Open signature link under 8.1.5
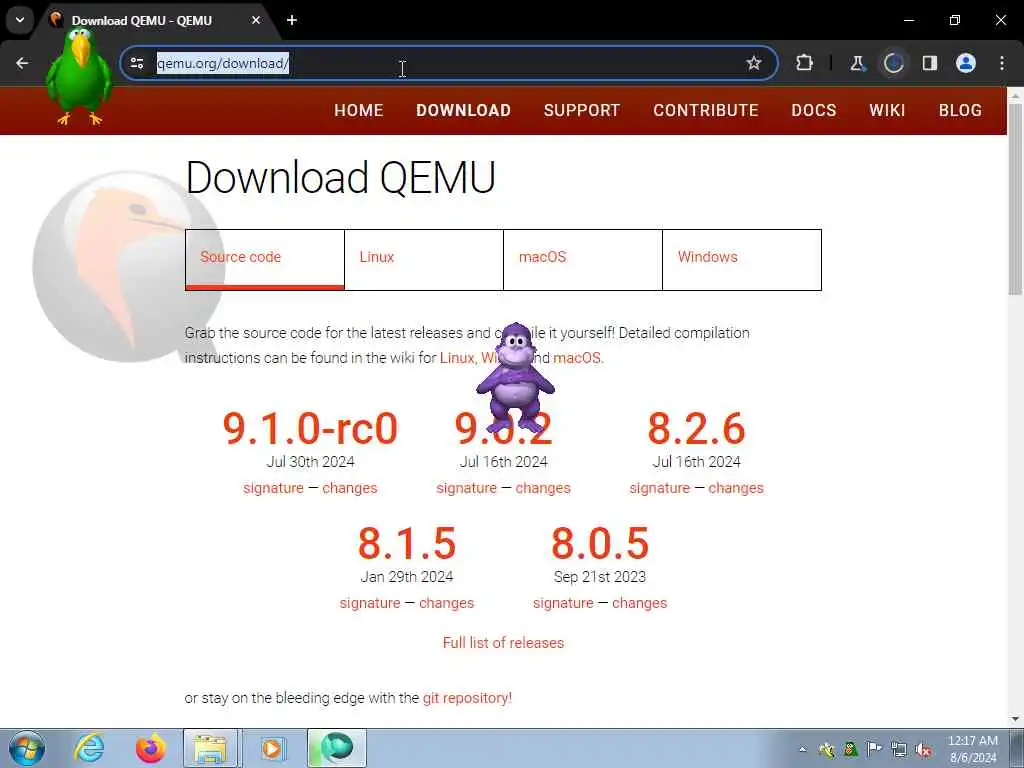 (370, 603)
